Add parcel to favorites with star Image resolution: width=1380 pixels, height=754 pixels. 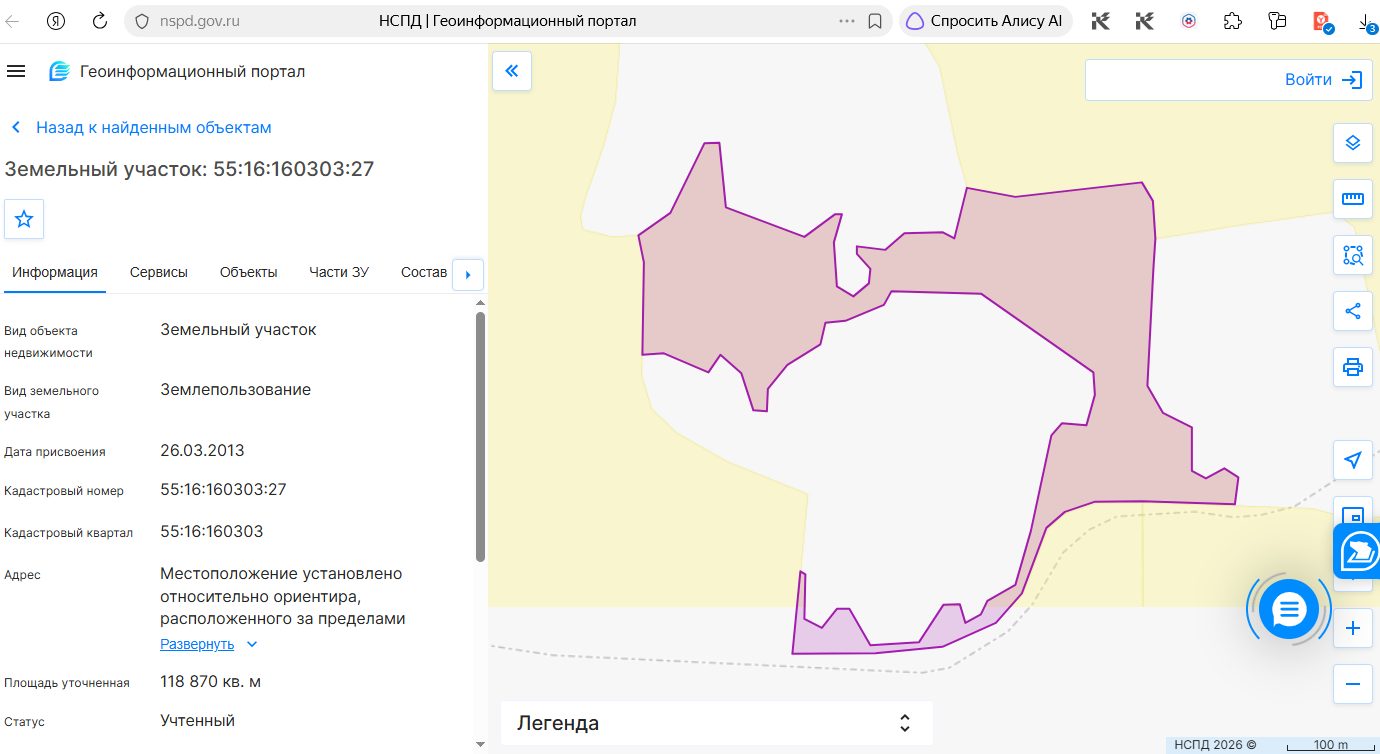click(24, 219)
